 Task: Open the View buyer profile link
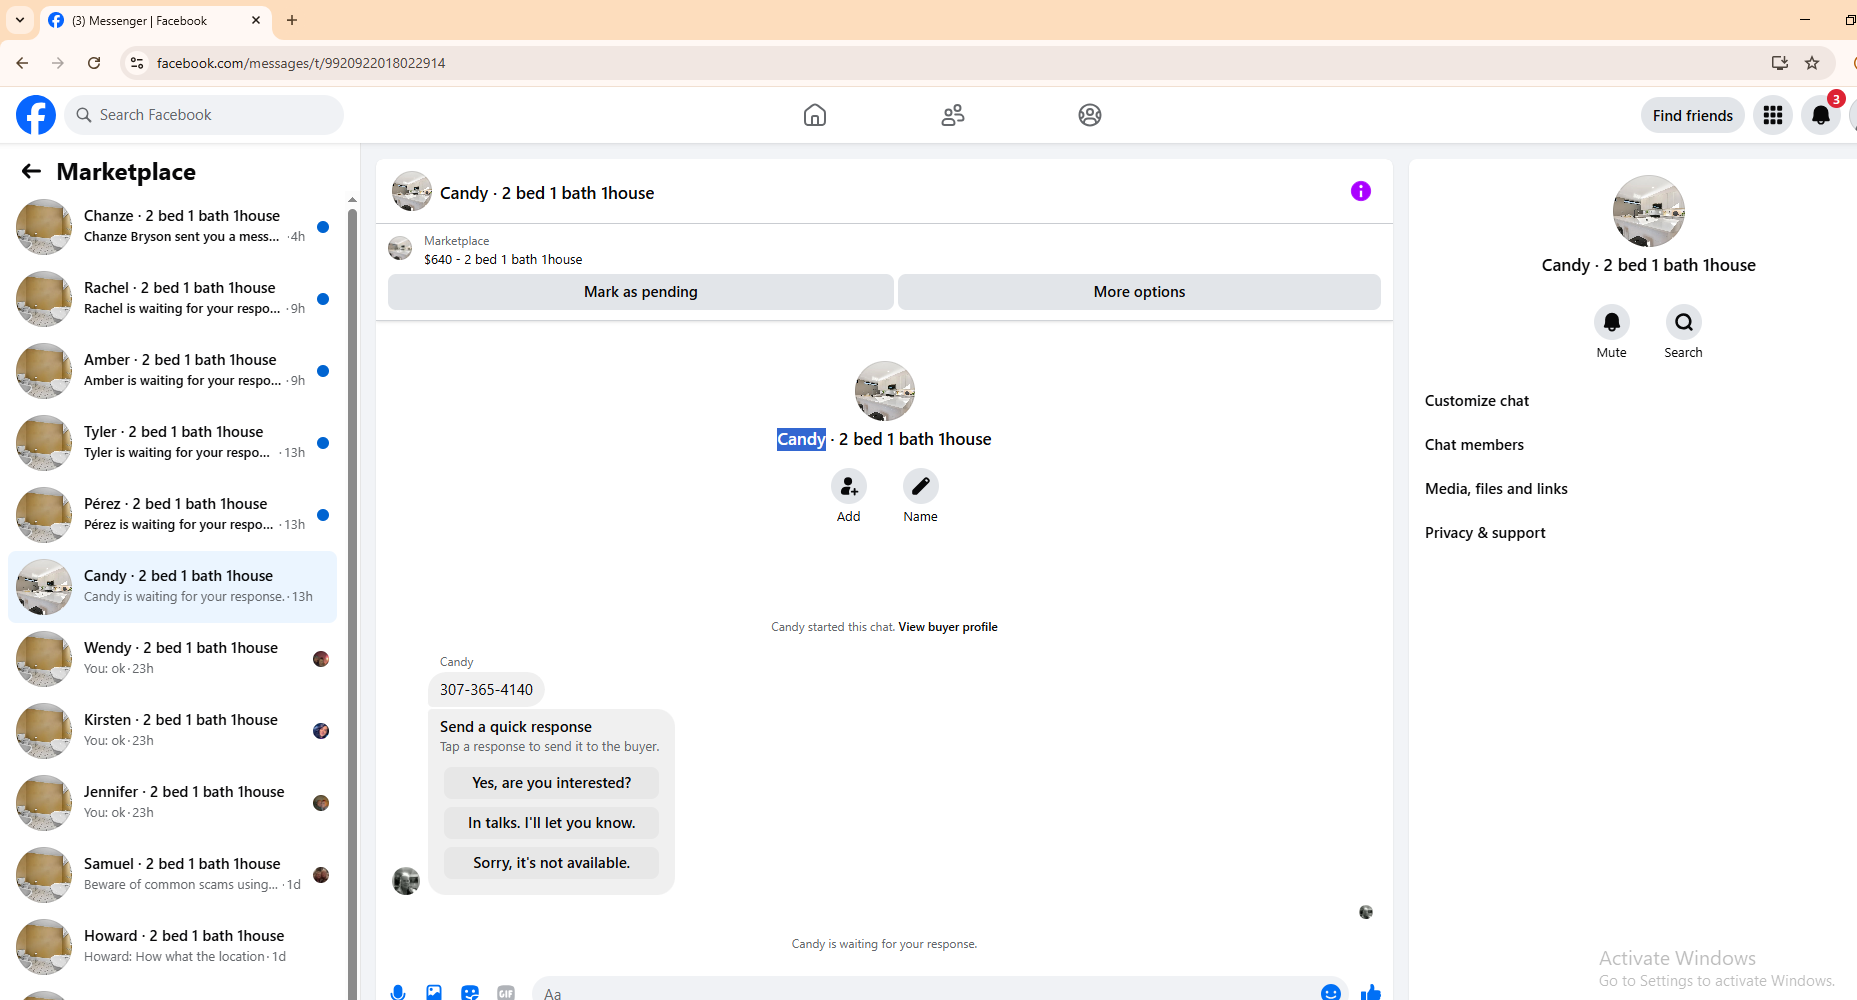[948, 627]
